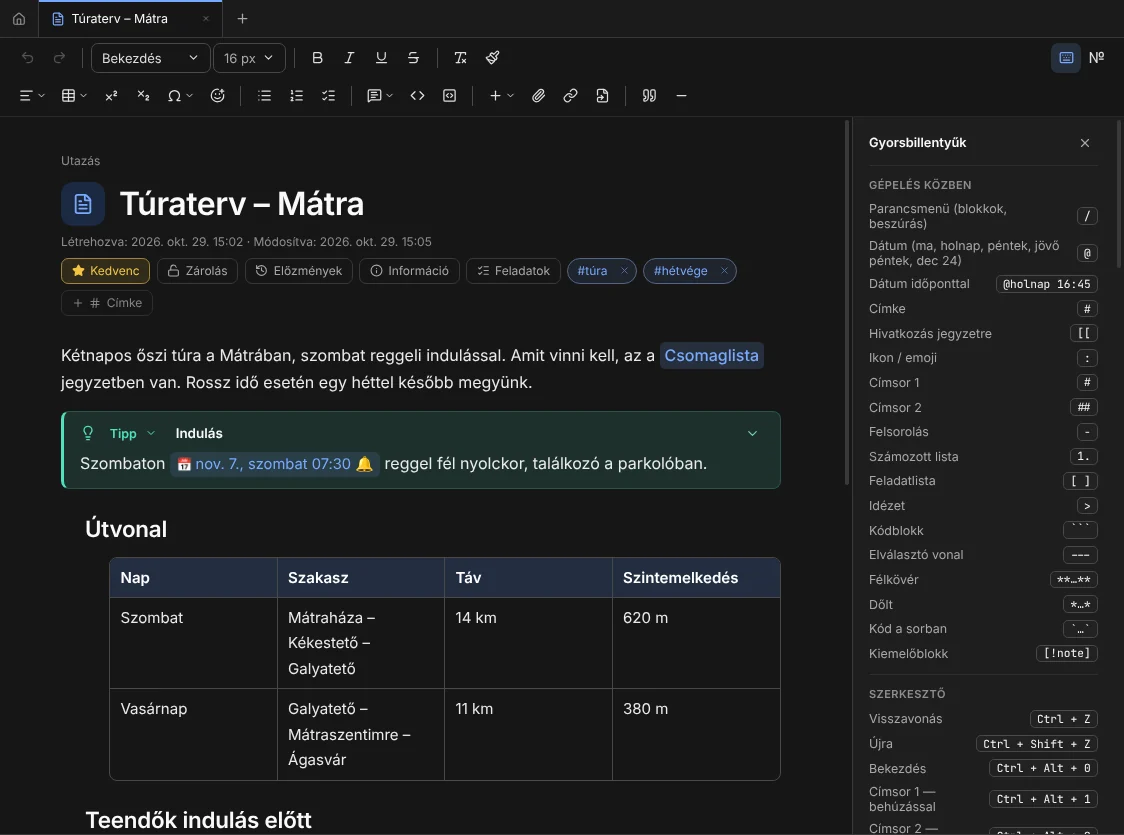Insert a numbered list
The height and width of the screenshot is (835, 1124).
pos(297,96)
